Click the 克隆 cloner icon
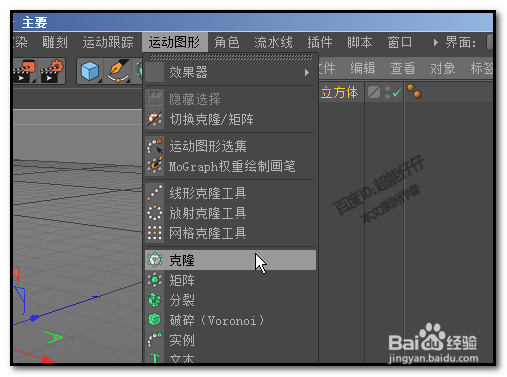The image size is (507, 377). click(x=155, y=260)
